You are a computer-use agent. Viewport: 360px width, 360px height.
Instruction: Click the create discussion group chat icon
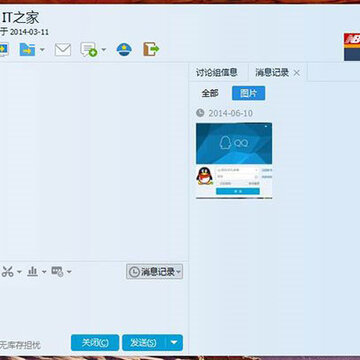(x=89, y=50)
